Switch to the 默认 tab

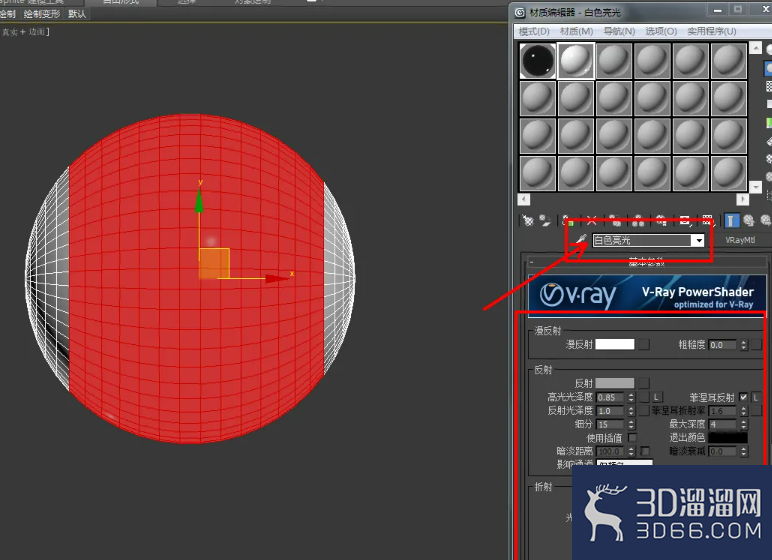point(77,14)
